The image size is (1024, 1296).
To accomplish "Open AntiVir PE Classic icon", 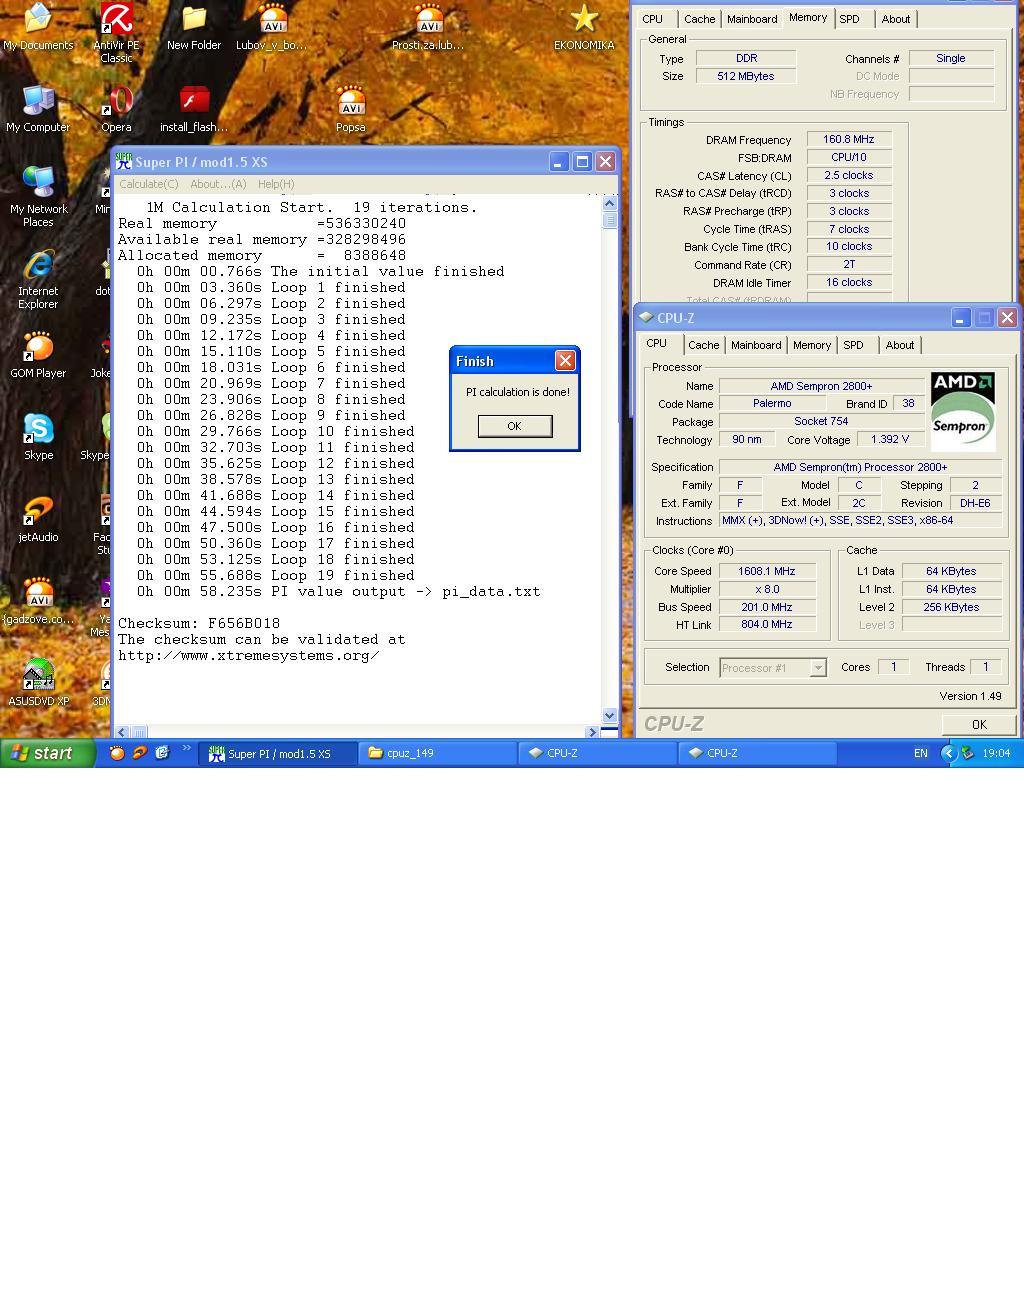I will (116, 32).
